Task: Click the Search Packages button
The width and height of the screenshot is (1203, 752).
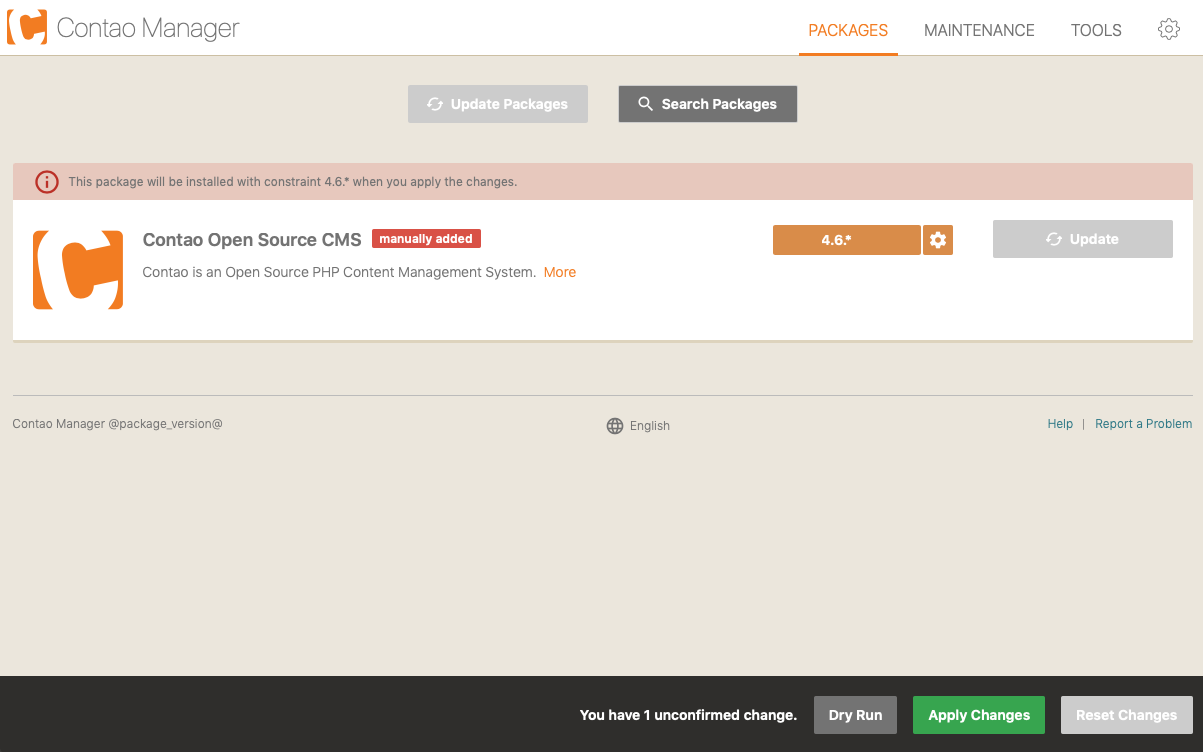Action: [708, 104]
